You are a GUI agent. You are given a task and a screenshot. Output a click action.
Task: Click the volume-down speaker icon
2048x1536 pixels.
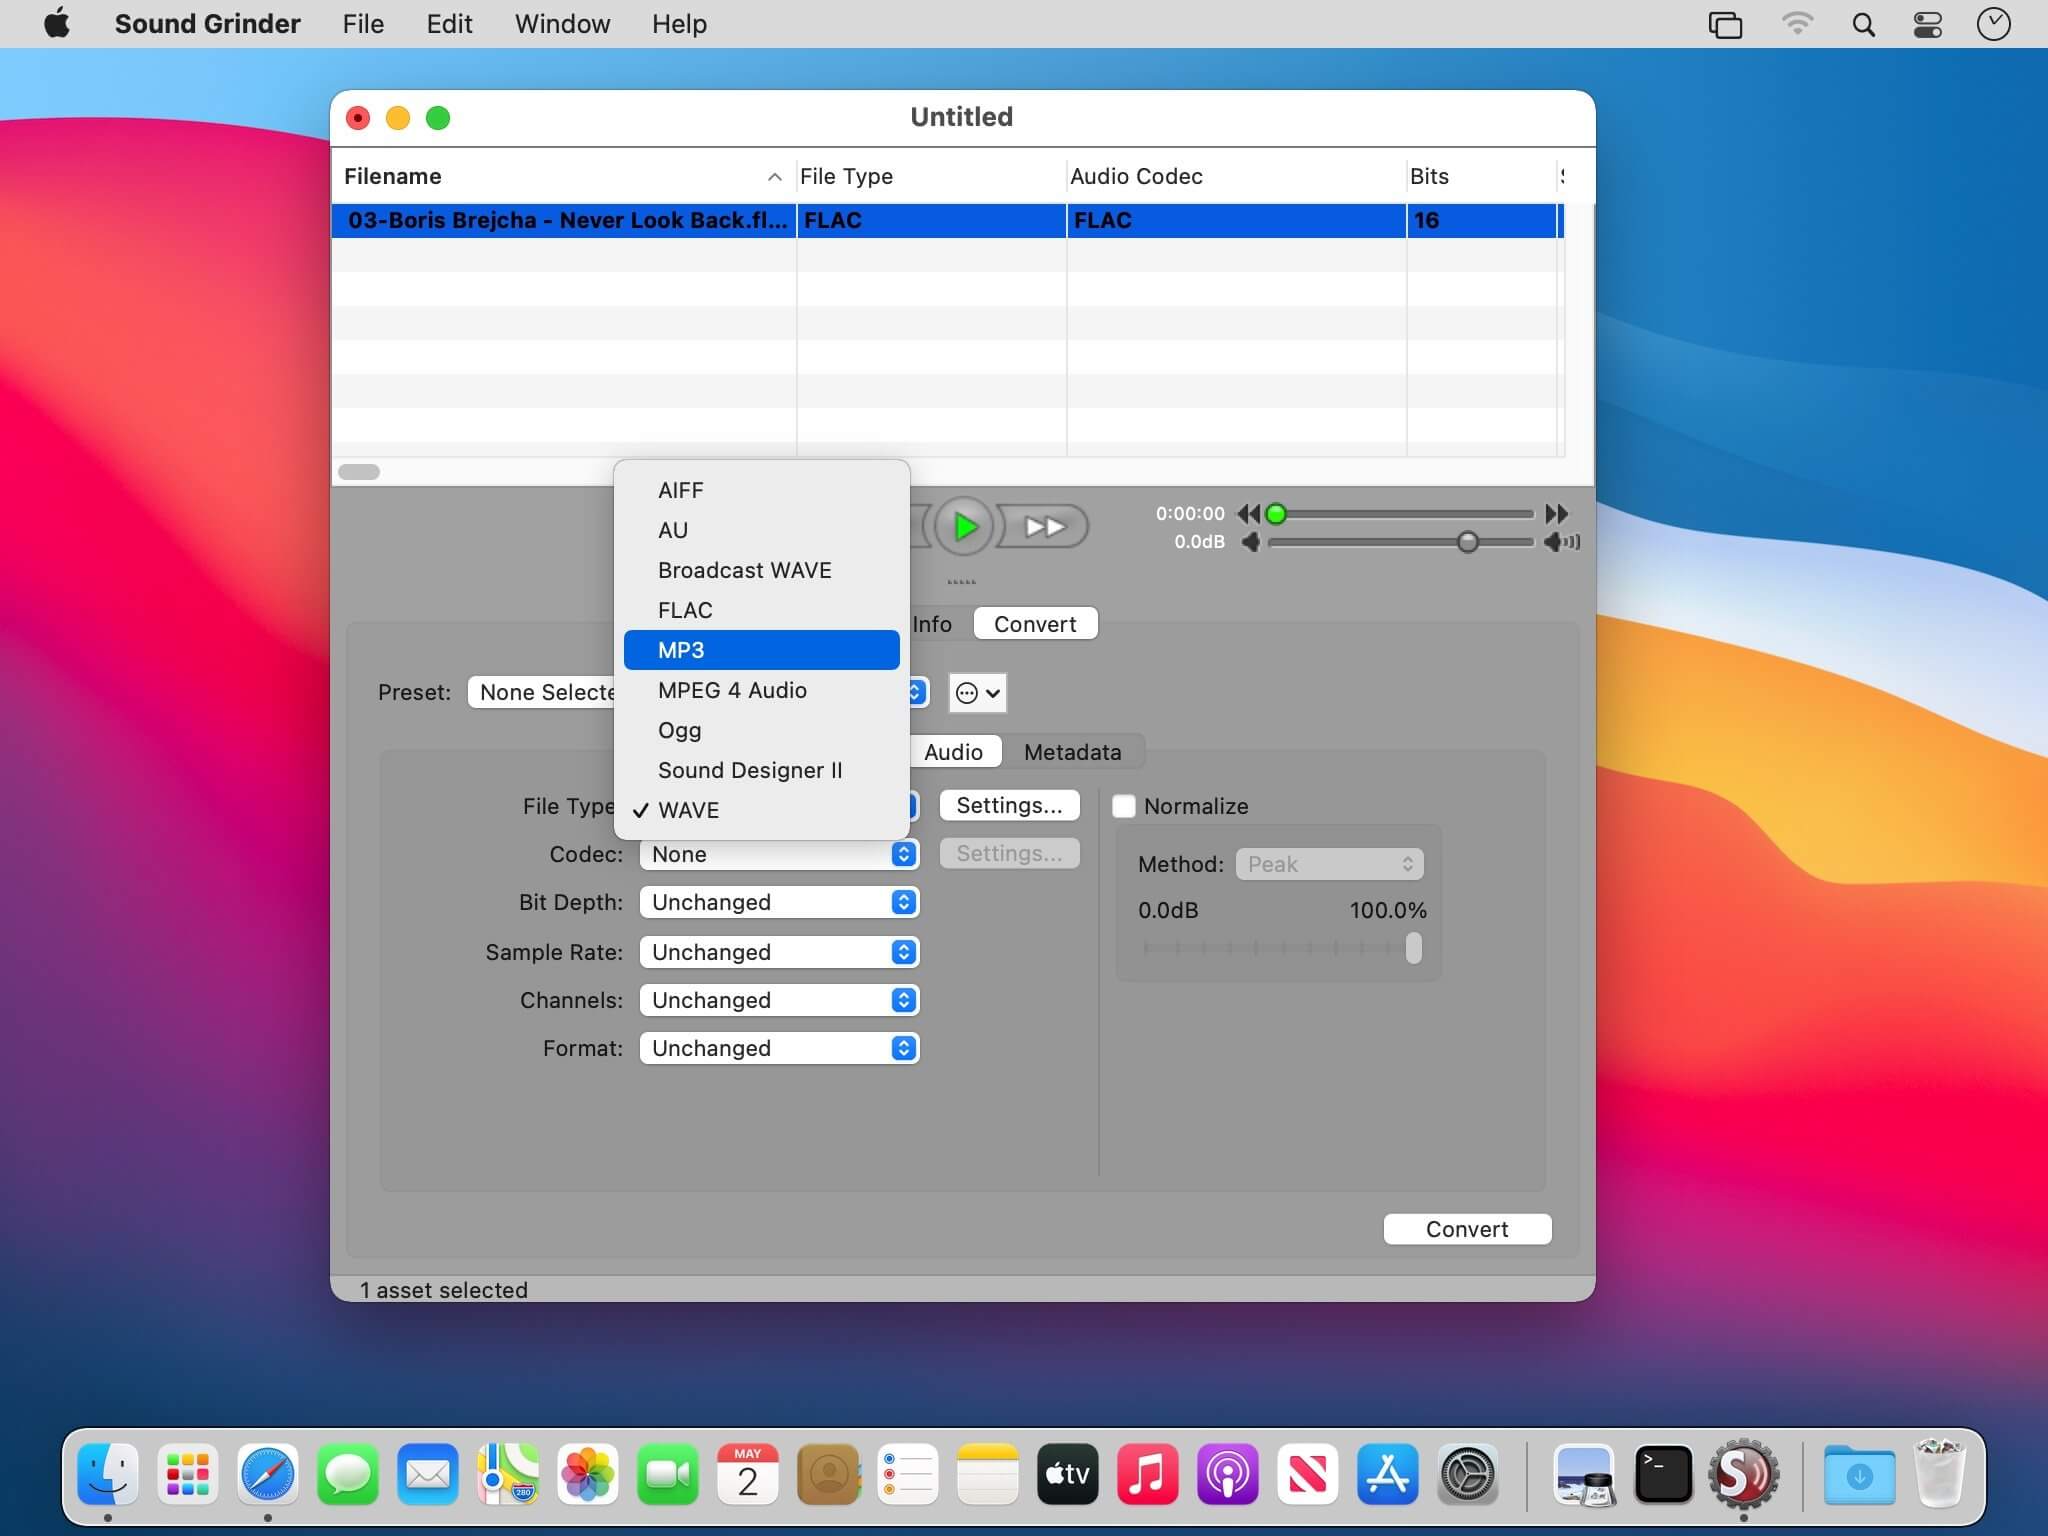[x=1250, y=542]
